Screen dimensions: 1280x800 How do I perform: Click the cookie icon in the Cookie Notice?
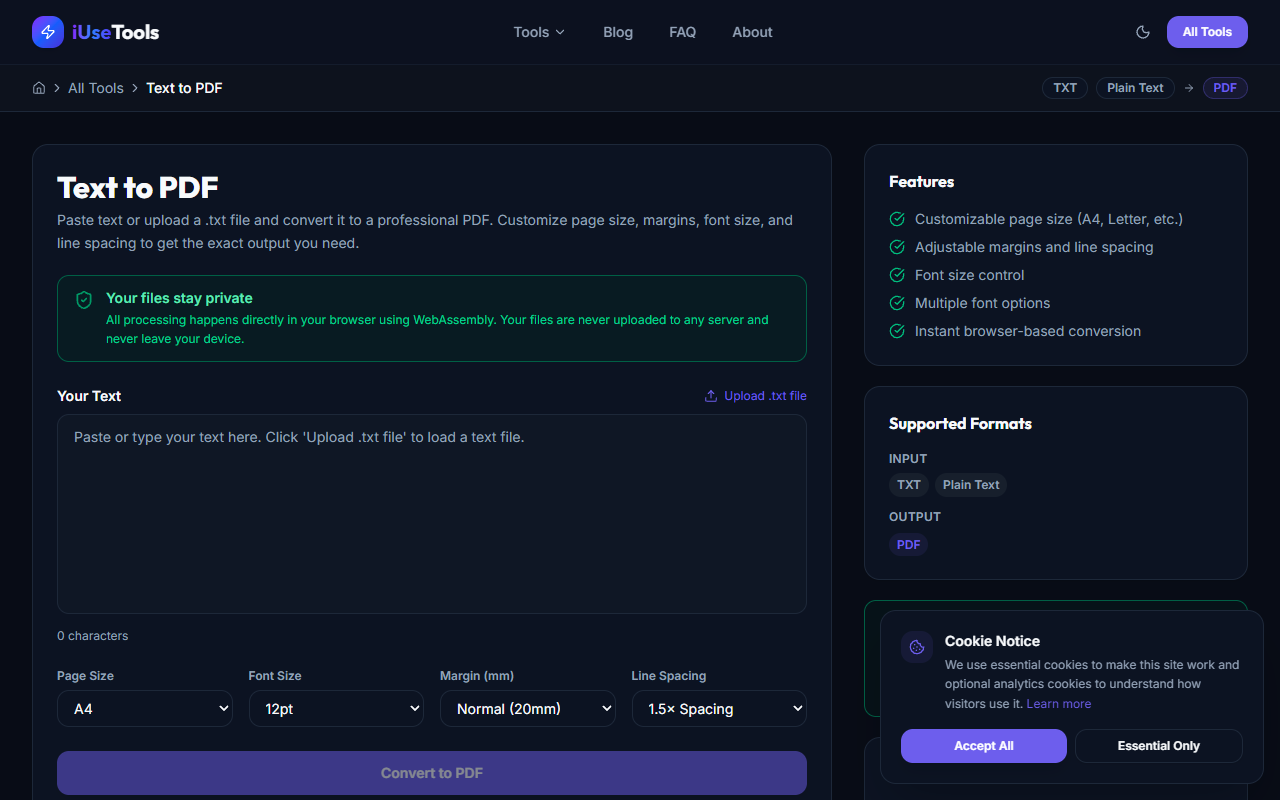[917, 646]
